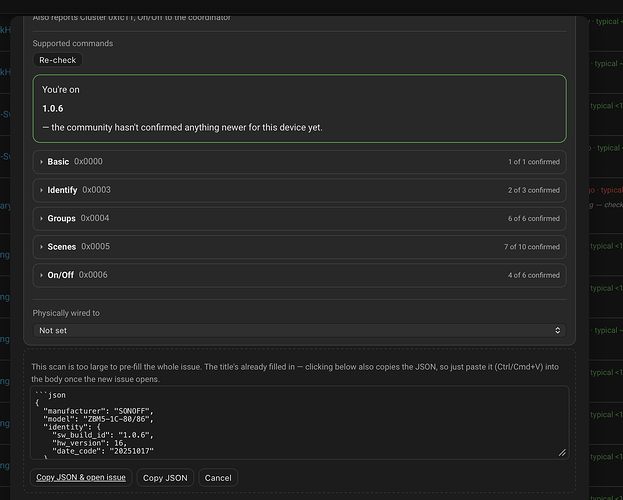This screenshot has height=500, width=623.
Task: Click the "6 of 6 confirmed" text
Action: pyautogui.click(x=534, y=219)
